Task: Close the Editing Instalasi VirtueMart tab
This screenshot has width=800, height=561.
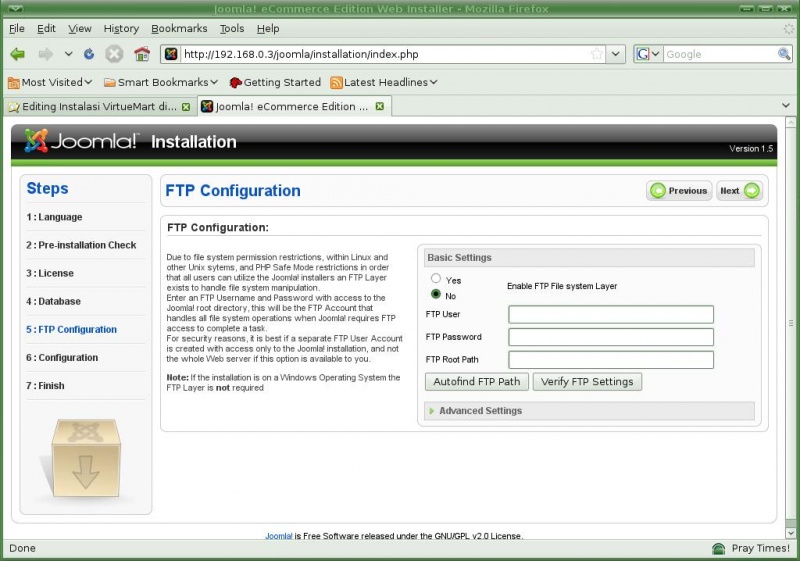Action: coord(186,107)
